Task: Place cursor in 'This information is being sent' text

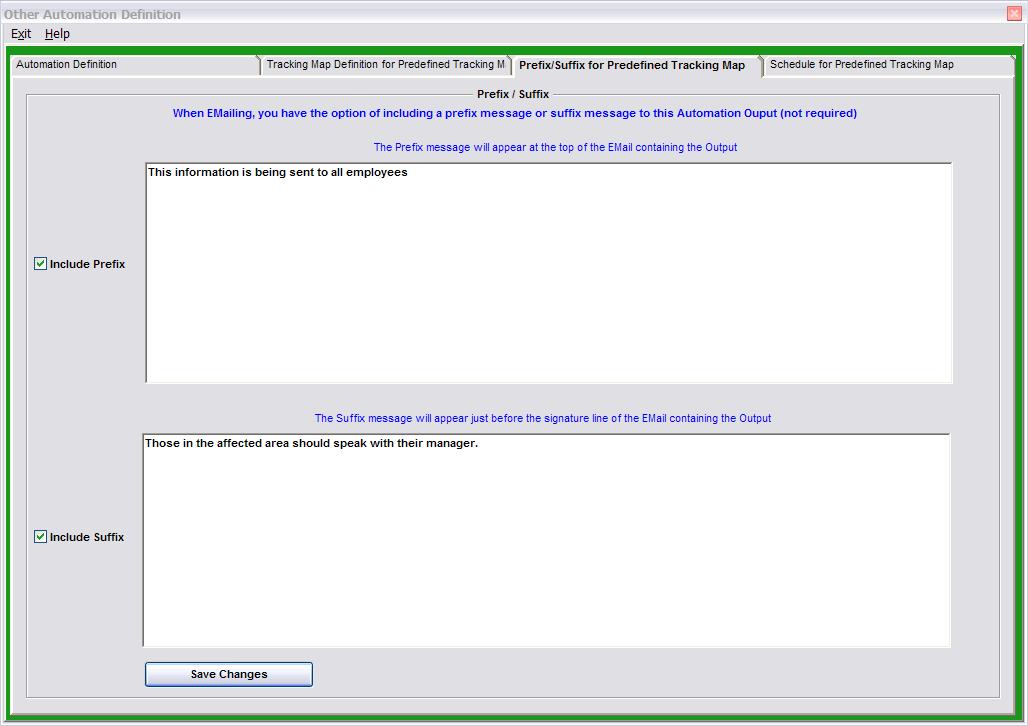Action: [277, 173]
